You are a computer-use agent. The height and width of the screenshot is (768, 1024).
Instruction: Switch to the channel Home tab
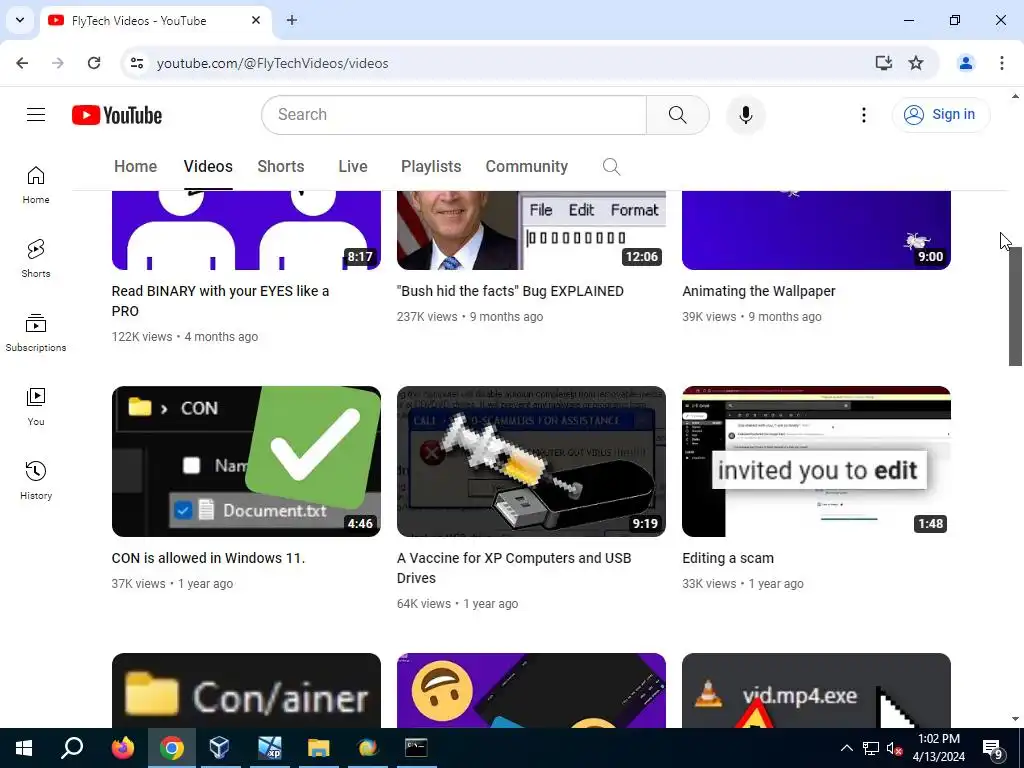tap(135, 167)
